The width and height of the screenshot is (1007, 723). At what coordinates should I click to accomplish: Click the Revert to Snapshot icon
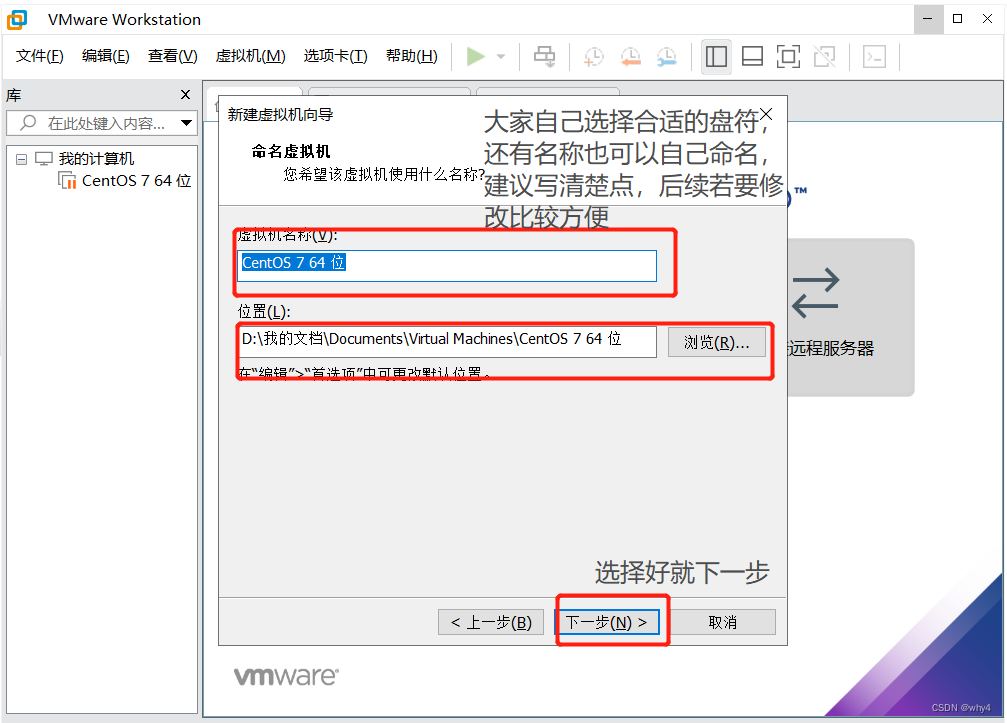[630, 57]
